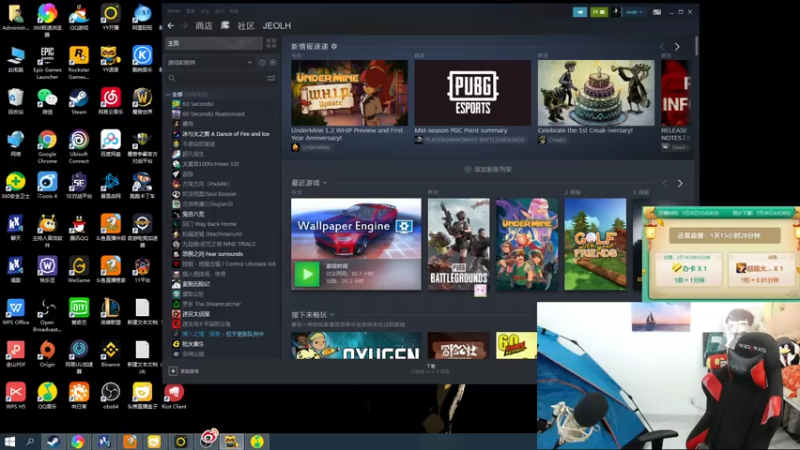
Task: Open Celebrate the 1st Creak-iversary link
Action: [x=585, y=131]
